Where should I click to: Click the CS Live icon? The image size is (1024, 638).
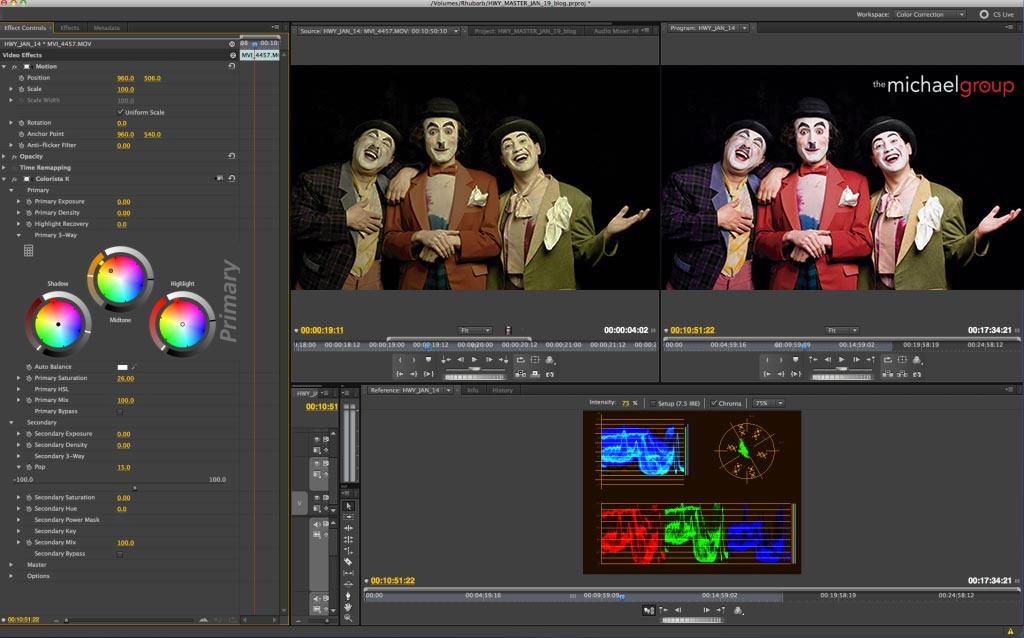click(984, 15)
